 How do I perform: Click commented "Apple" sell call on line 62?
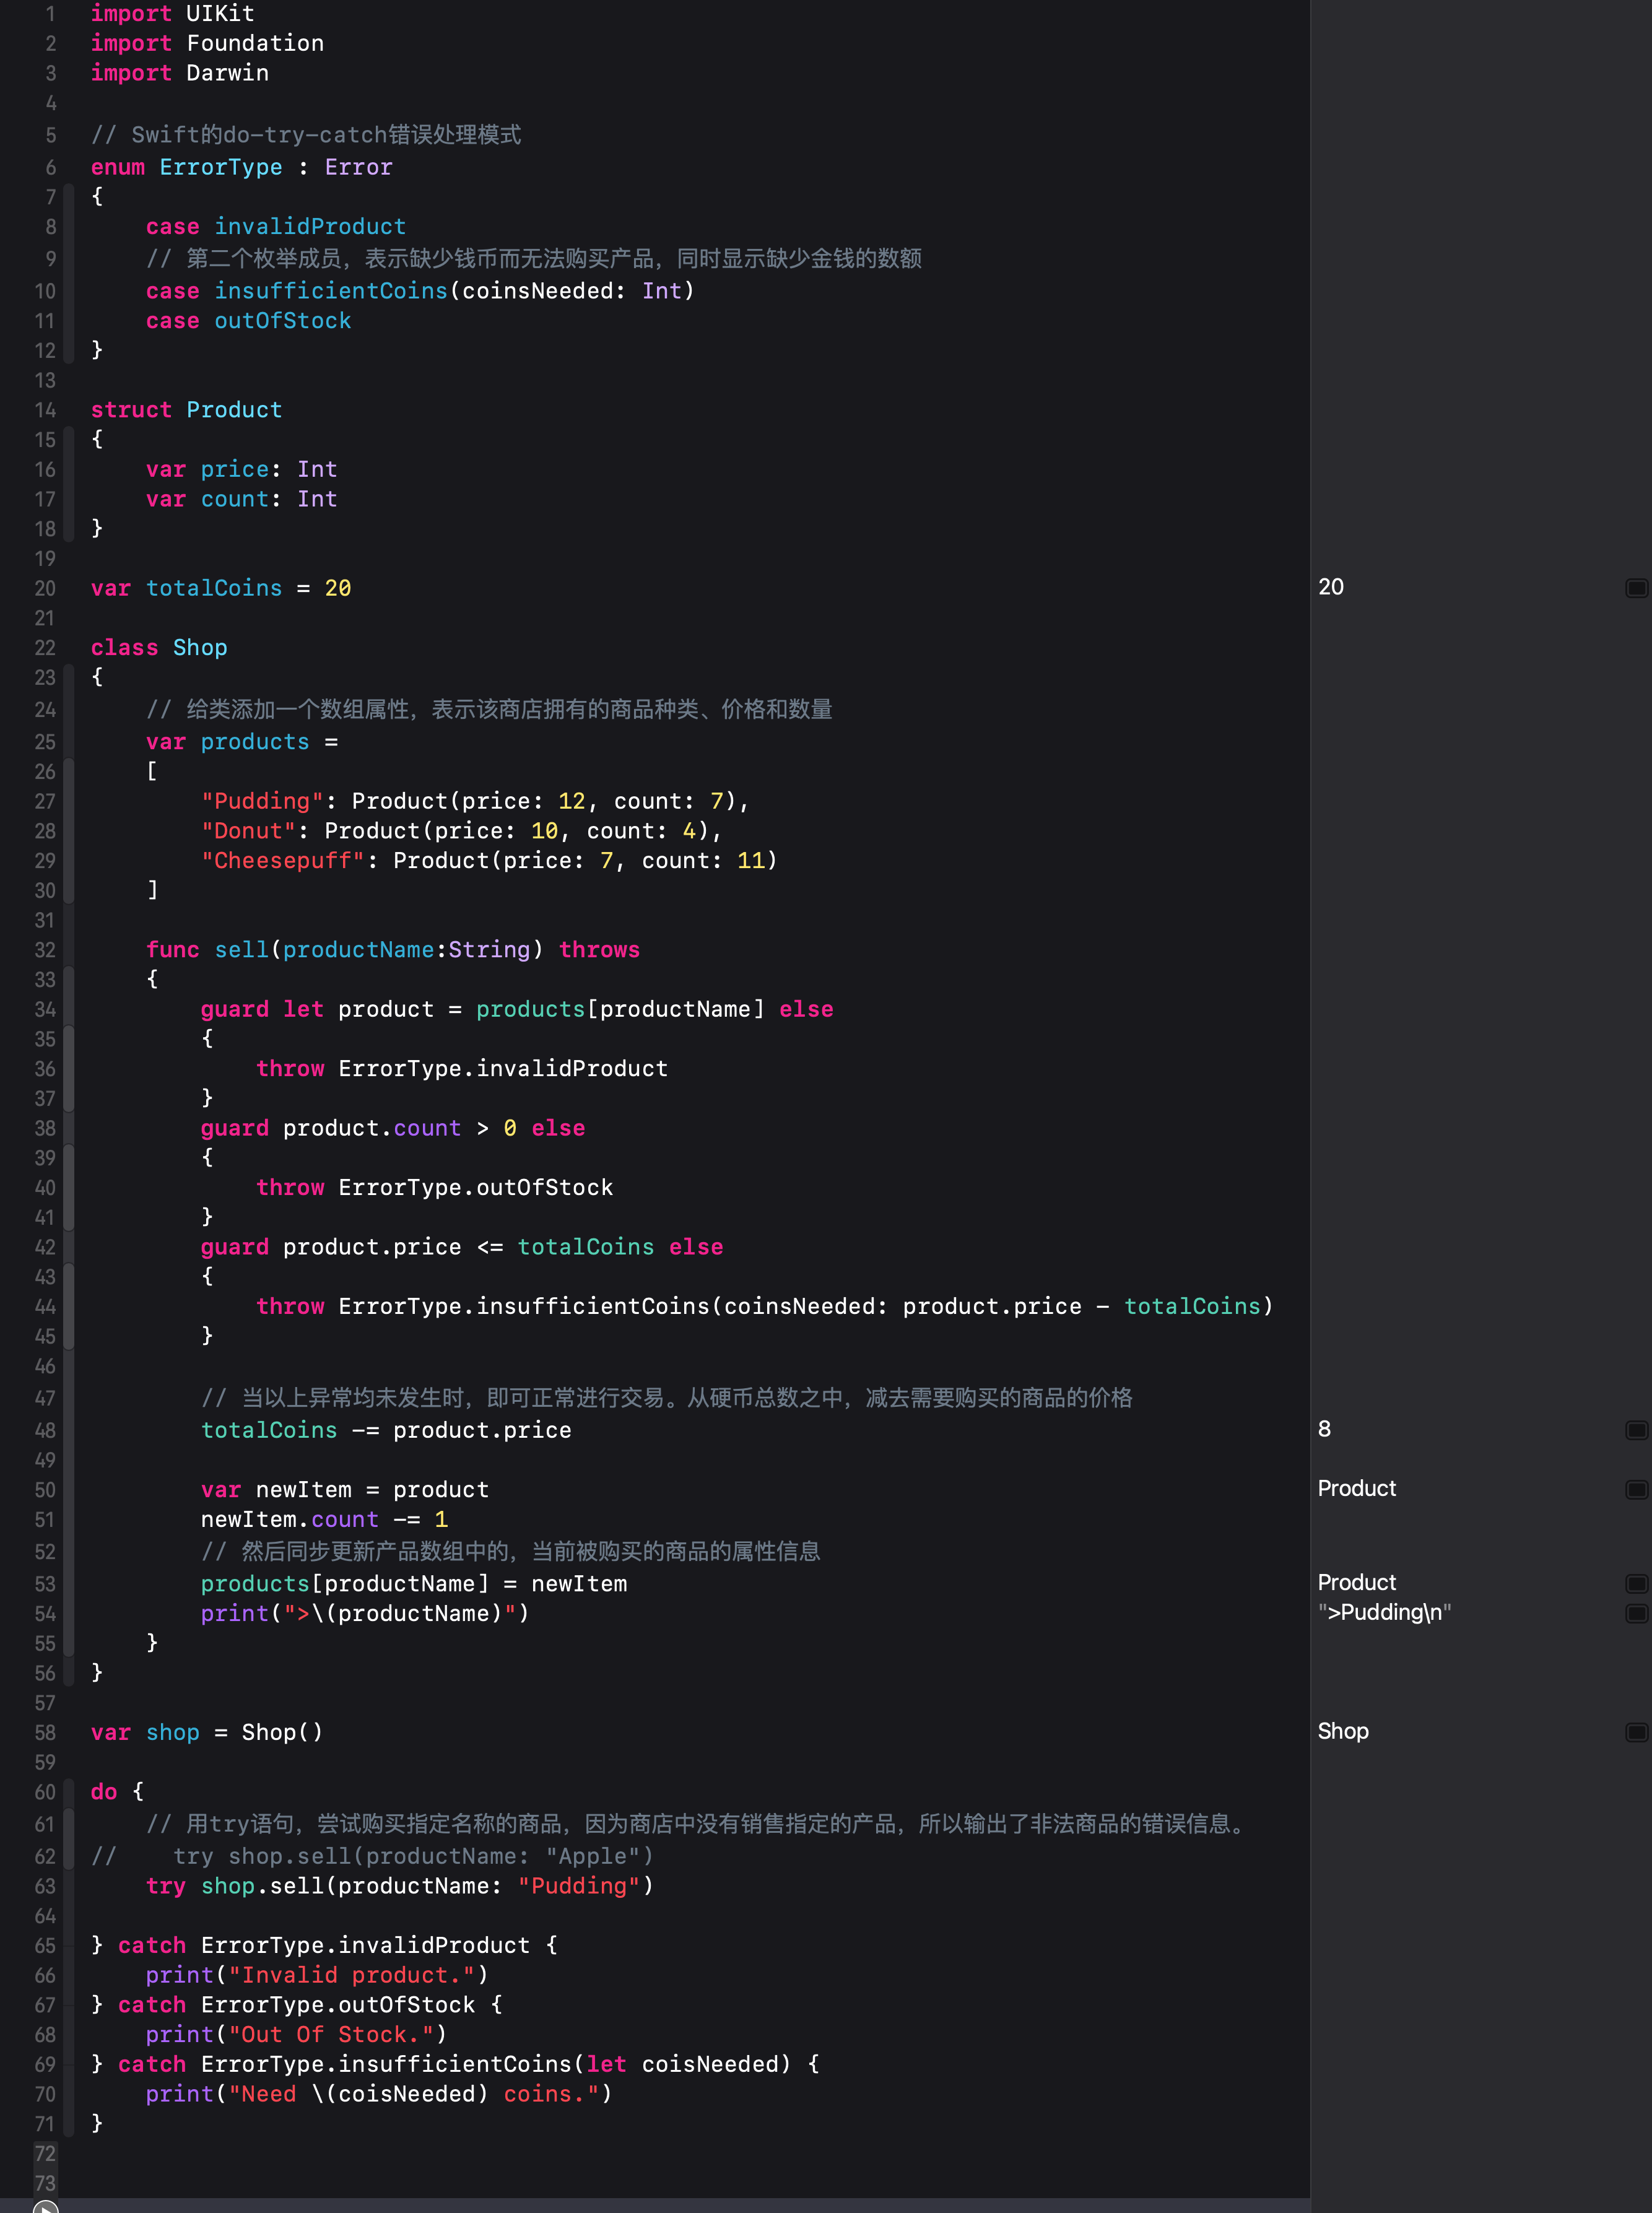coord(413,1857)
